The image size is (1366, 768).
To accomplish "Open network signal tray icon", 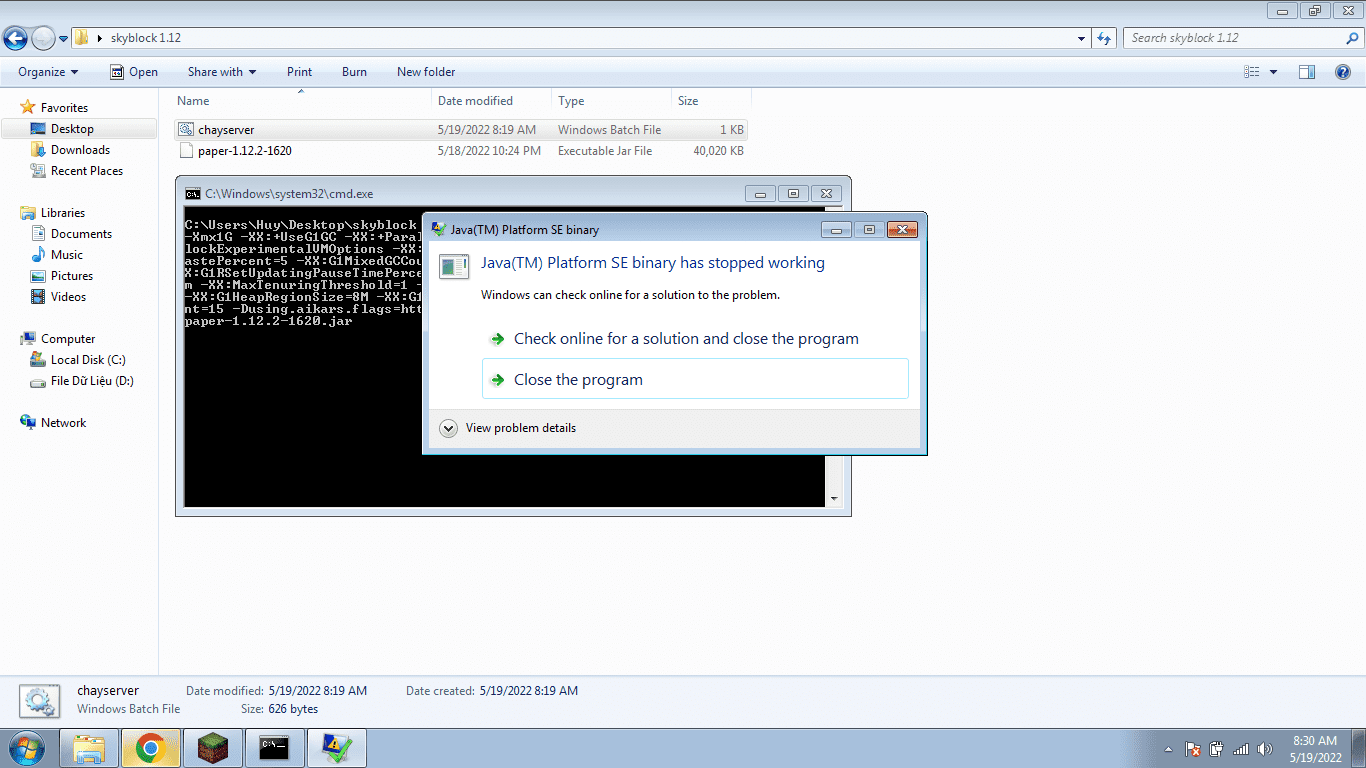I will coord(1241,749).
